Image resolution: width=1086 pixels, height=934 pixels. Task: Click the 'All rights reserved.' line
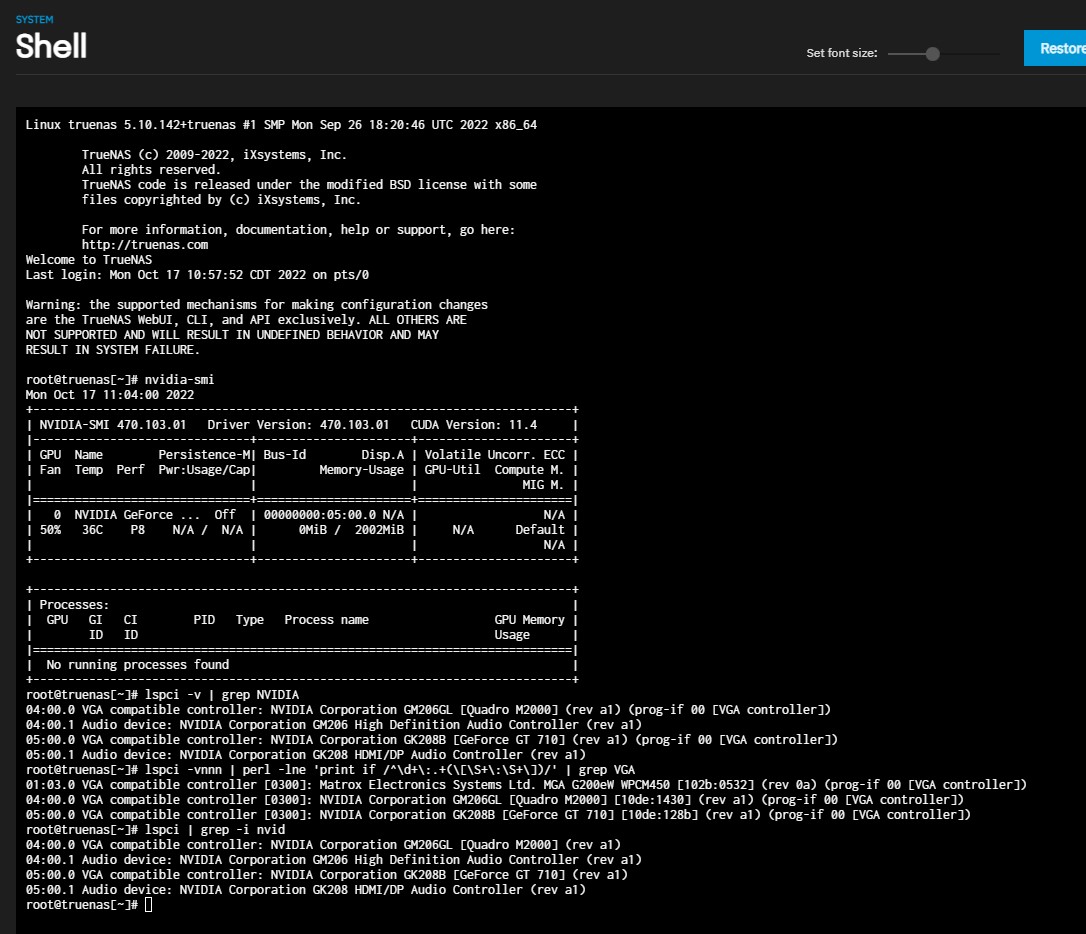click(151, 170)
